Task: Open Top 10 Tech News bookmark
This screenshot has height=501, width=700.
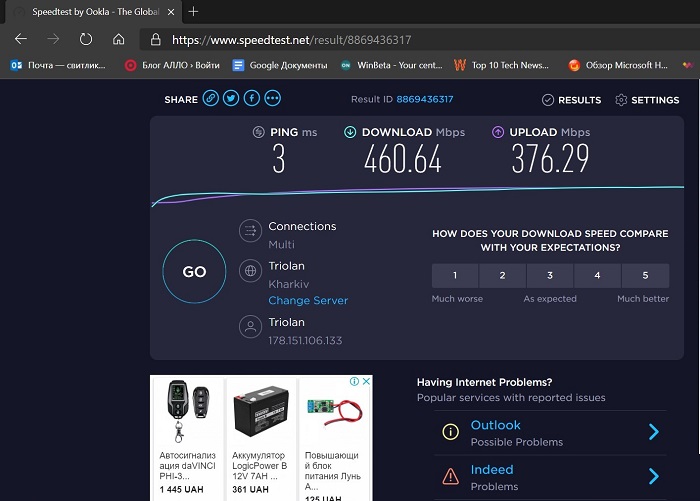Action: (501, 65)
